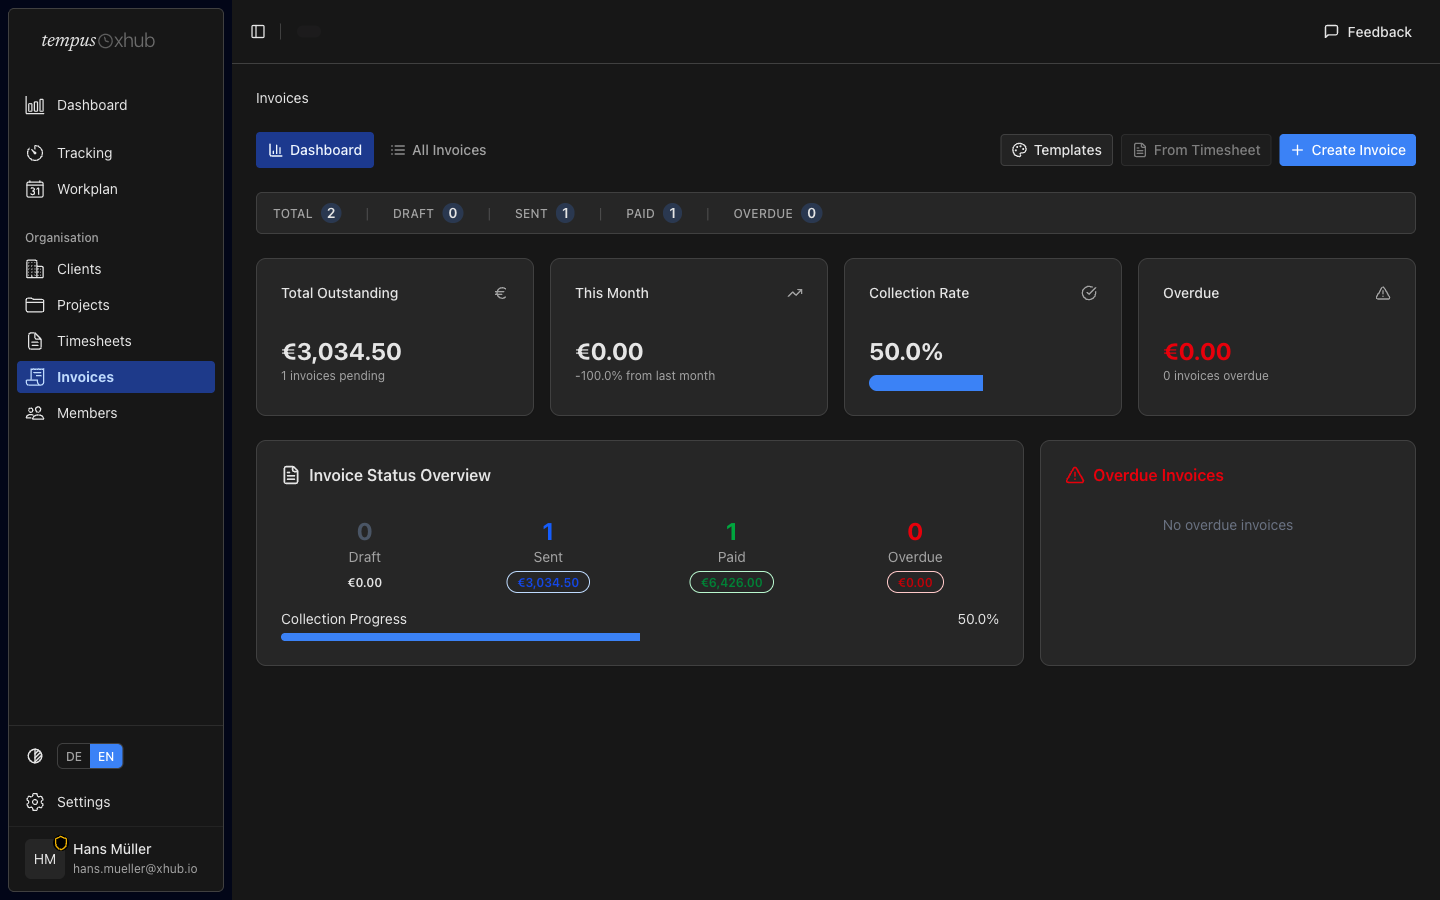Image resolution: width=1440 pixels, height=900 pixels.
Task: Switch language to DE
Action: coord(74,757)
